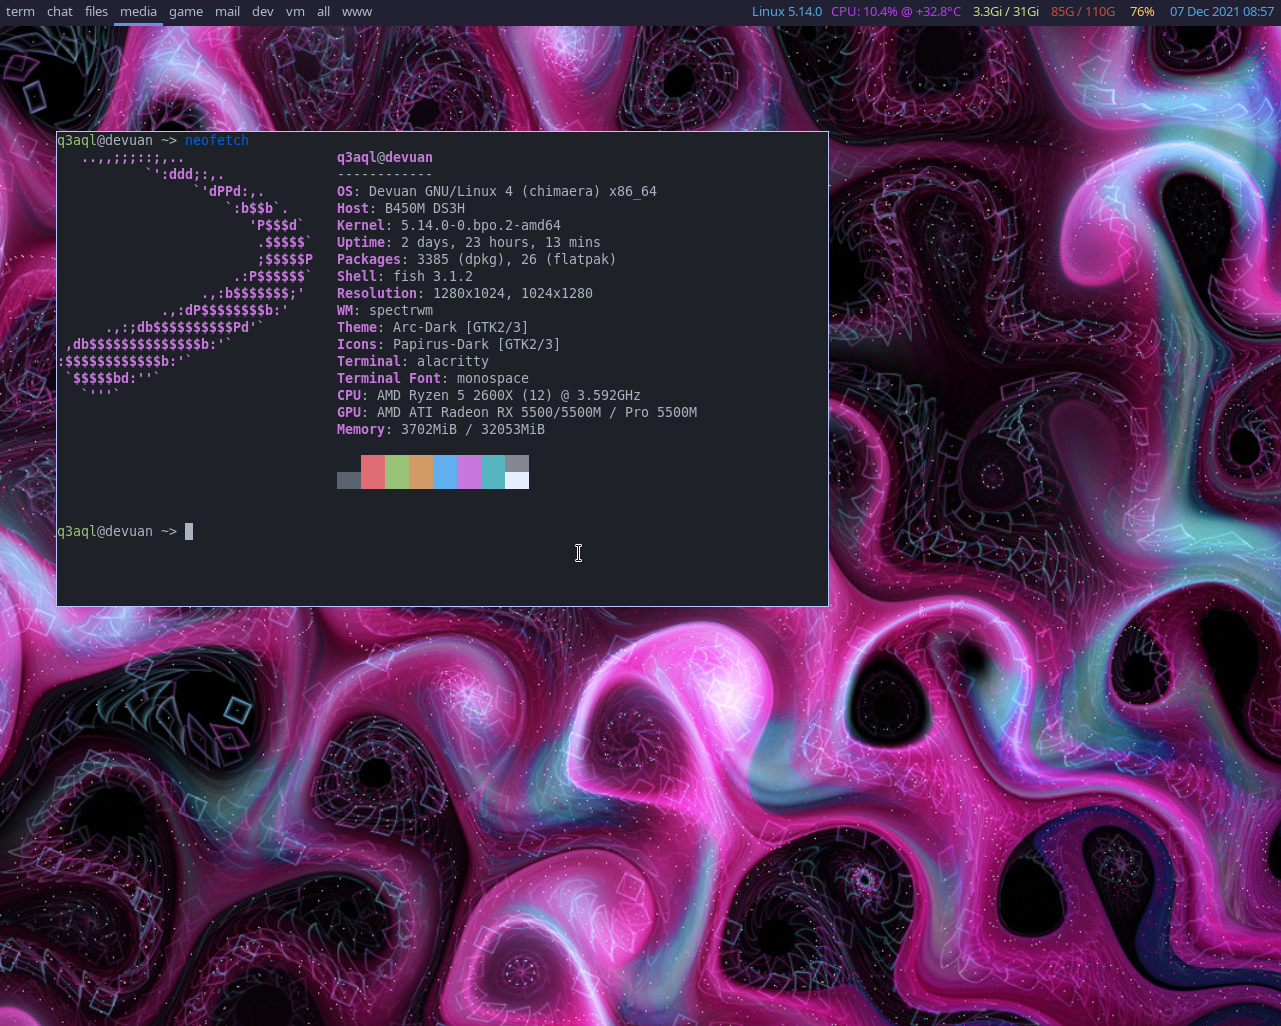This screenshot has height=1026, width=1281.
Task: Click the red color block in neofetch palette
Action: point(373,472)
